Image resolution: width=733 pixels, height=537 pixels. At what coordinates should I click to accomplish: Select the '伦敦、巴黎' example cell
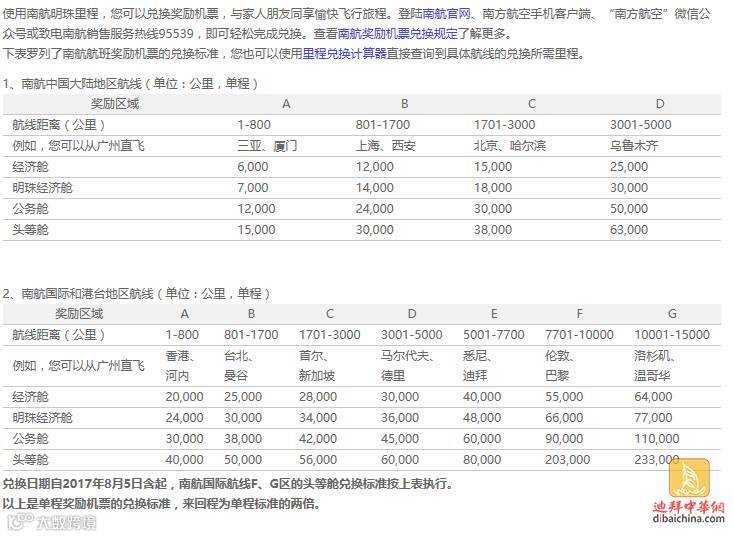pos(560,366)
